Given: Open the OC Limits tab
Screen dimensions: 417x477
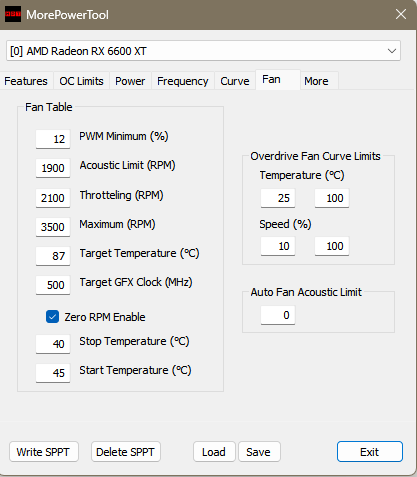Looking at the screenshot, I should (81, 81).
